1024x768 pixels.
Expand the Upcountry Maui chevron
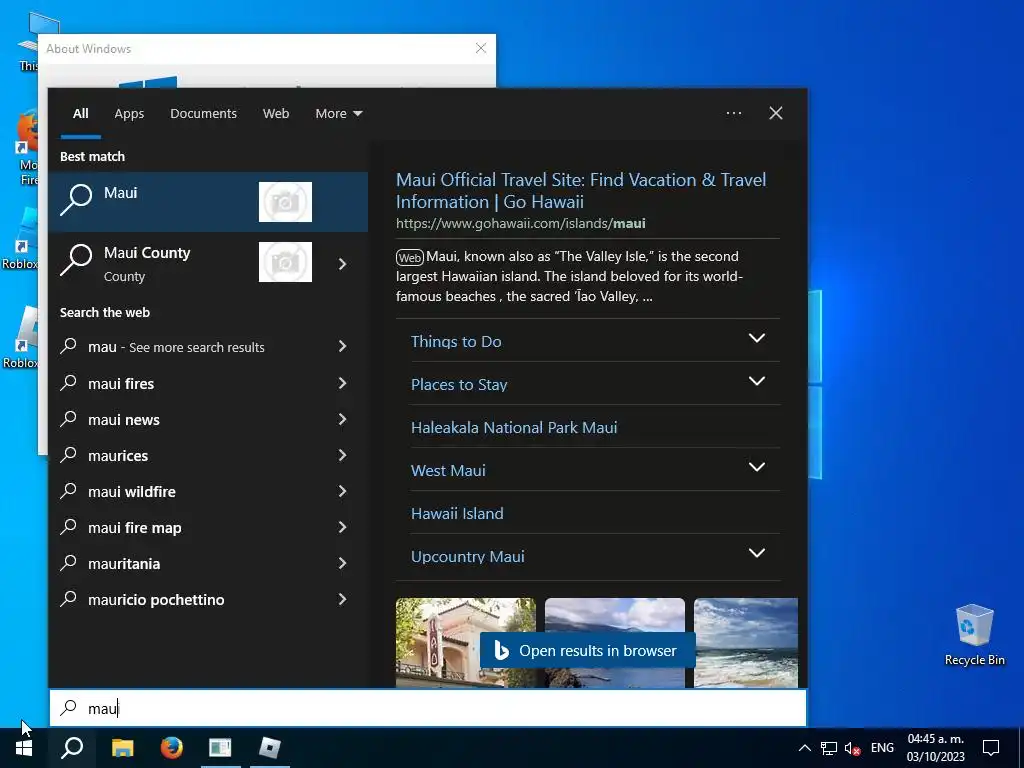pyautogui.click(x=756, y=554)
